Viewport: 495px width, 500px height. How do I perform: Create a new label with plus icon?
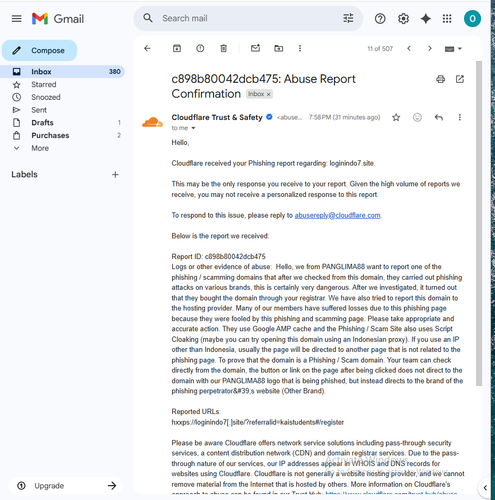(115, 175)
